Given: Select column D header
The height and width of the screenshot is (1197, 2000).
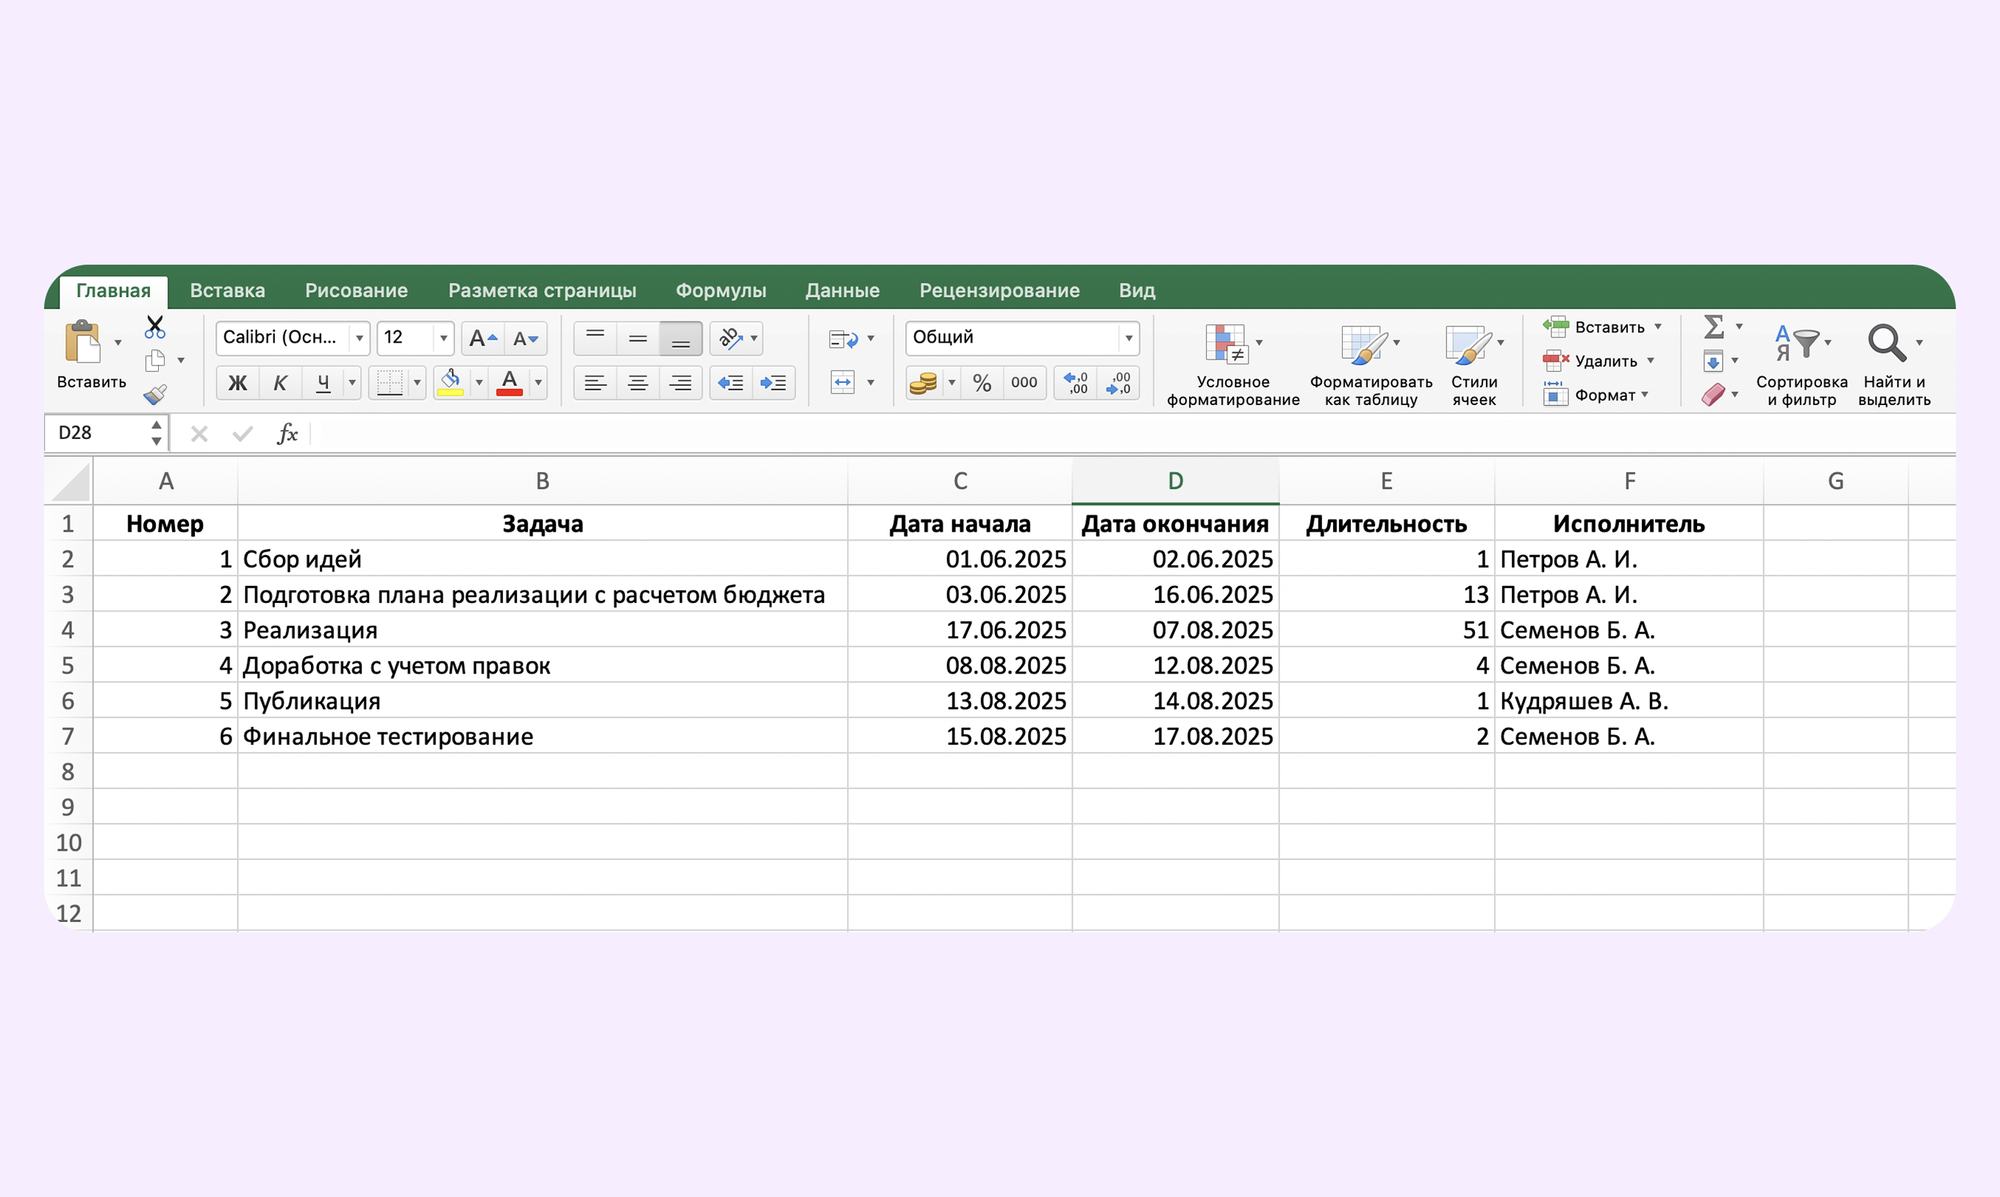Looking at the screenshot, I should (x=1175, y=481).
